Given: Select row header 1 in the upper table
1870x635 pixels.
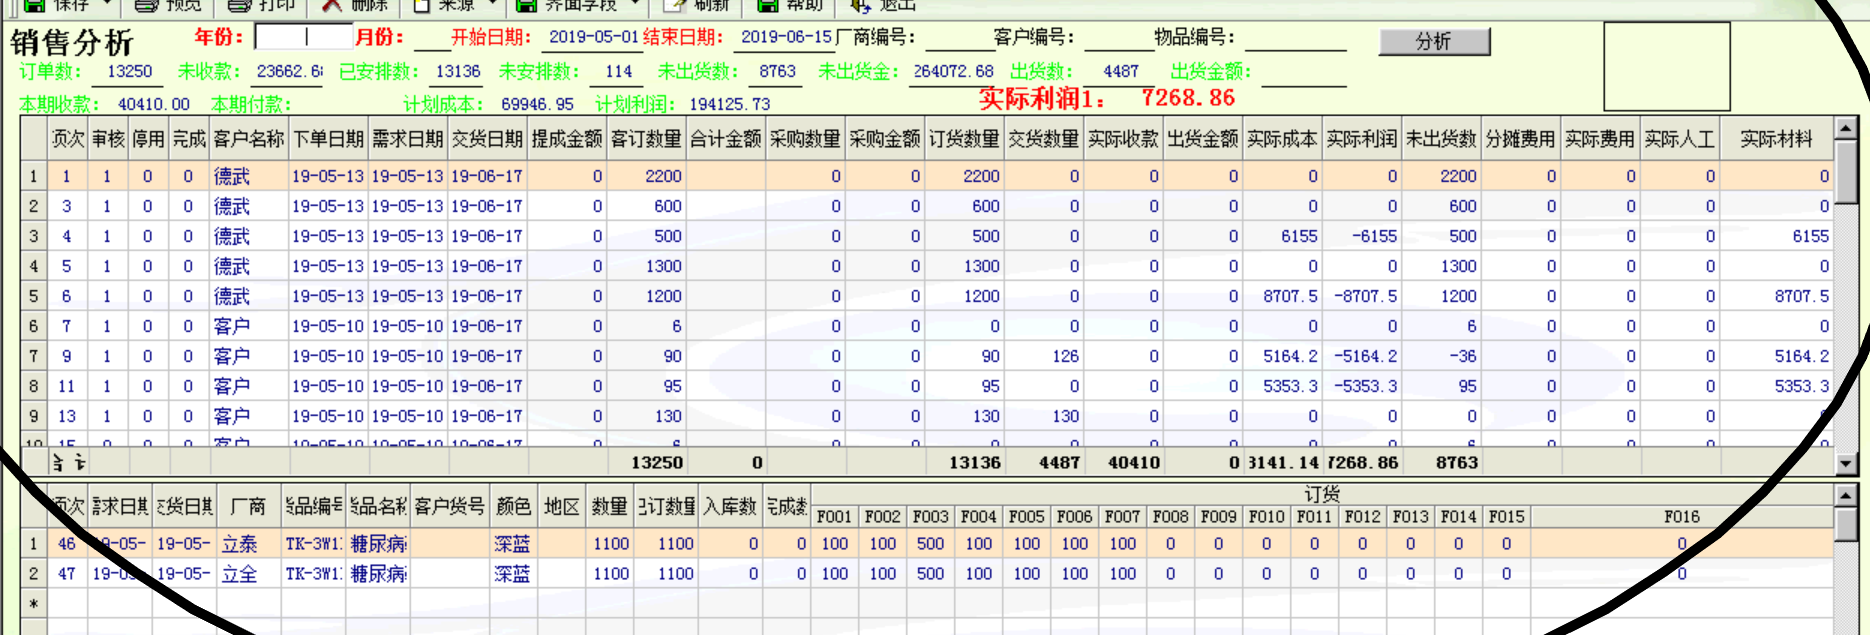Looking at the screenshot, I should click(x=34, y=176).
